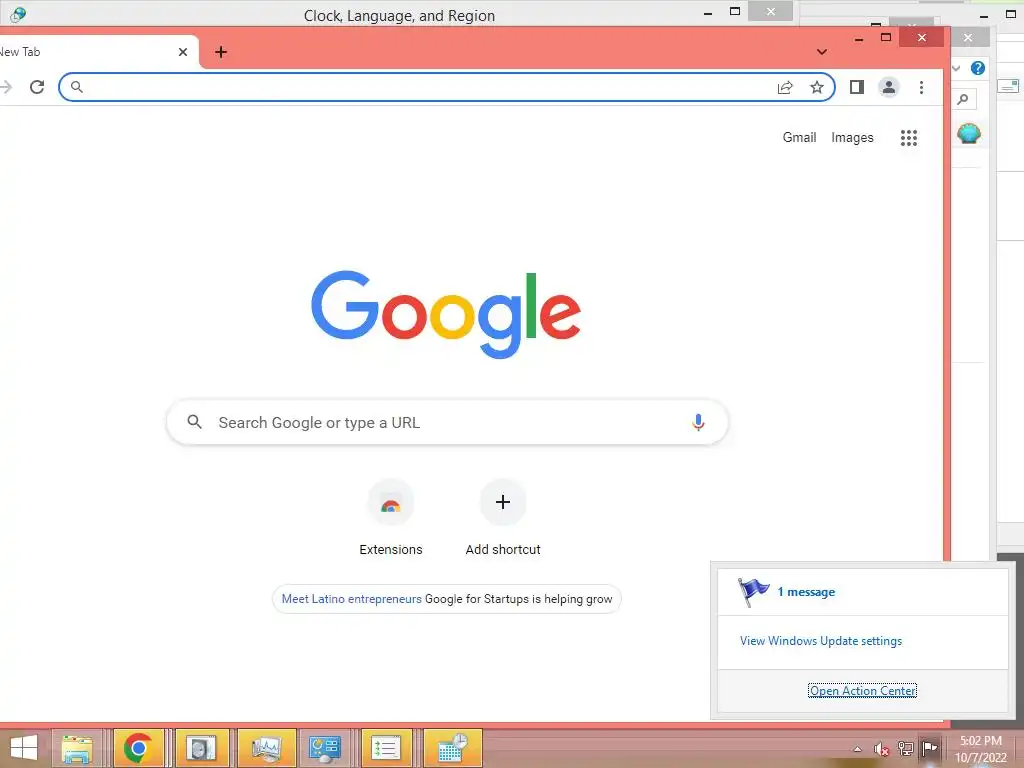Open a new tab with the plus button
1024x768 pixels.
tap(221, 52)
